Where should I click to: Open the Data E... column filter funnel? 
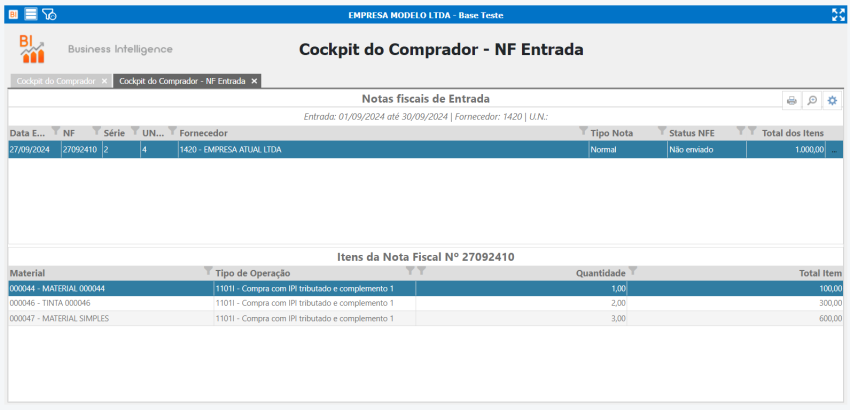pos(55,131)
